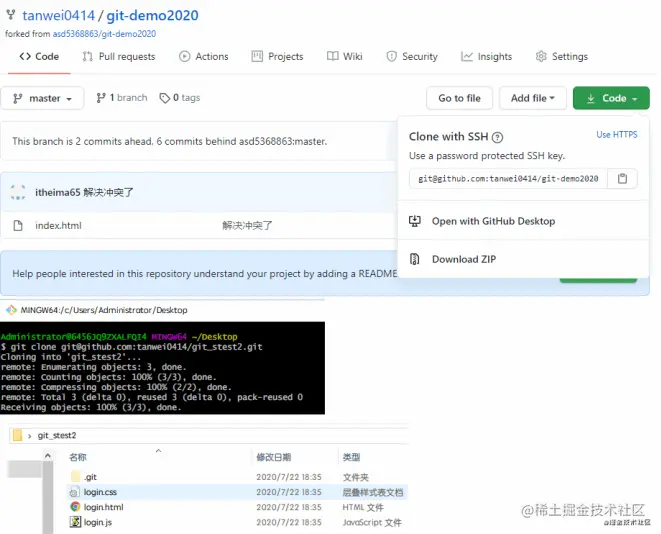The height and width of the screenshot is (534, 661).
Task: Click the Chrome icon of login.html
Action: pyautogui.click(x=75, y=507)
